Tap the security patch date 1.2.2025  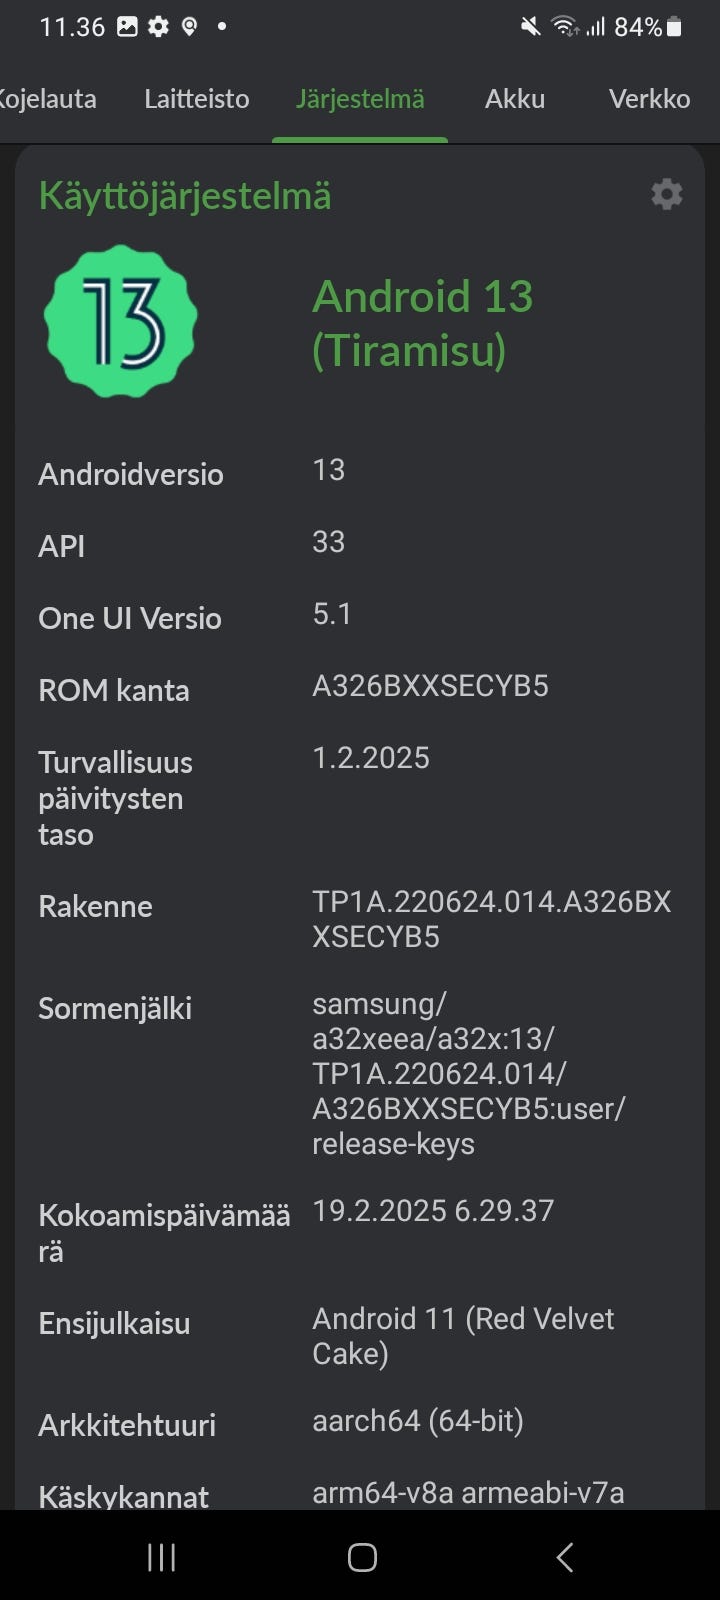pos(371,758)
